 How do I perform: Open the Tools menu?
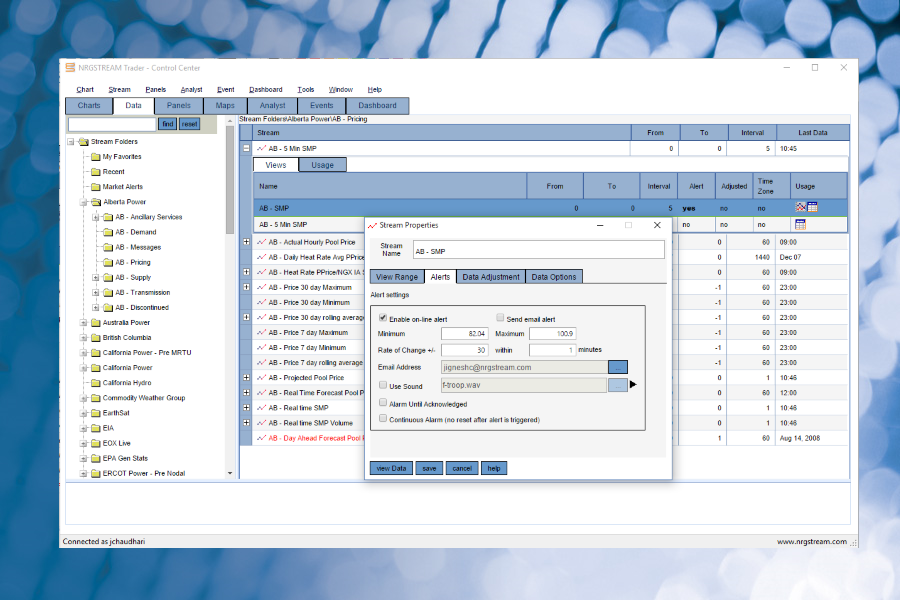pyautogui.click(x=306, y=90)
